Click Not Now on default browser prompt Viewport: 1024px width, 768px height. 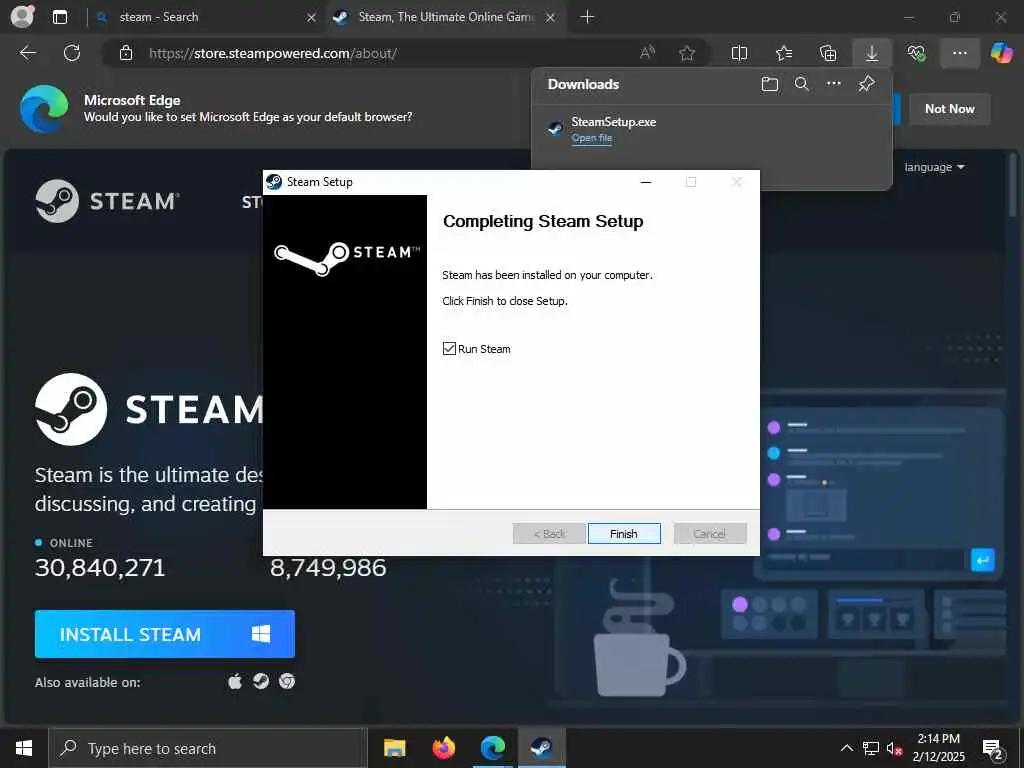point(950,109)
